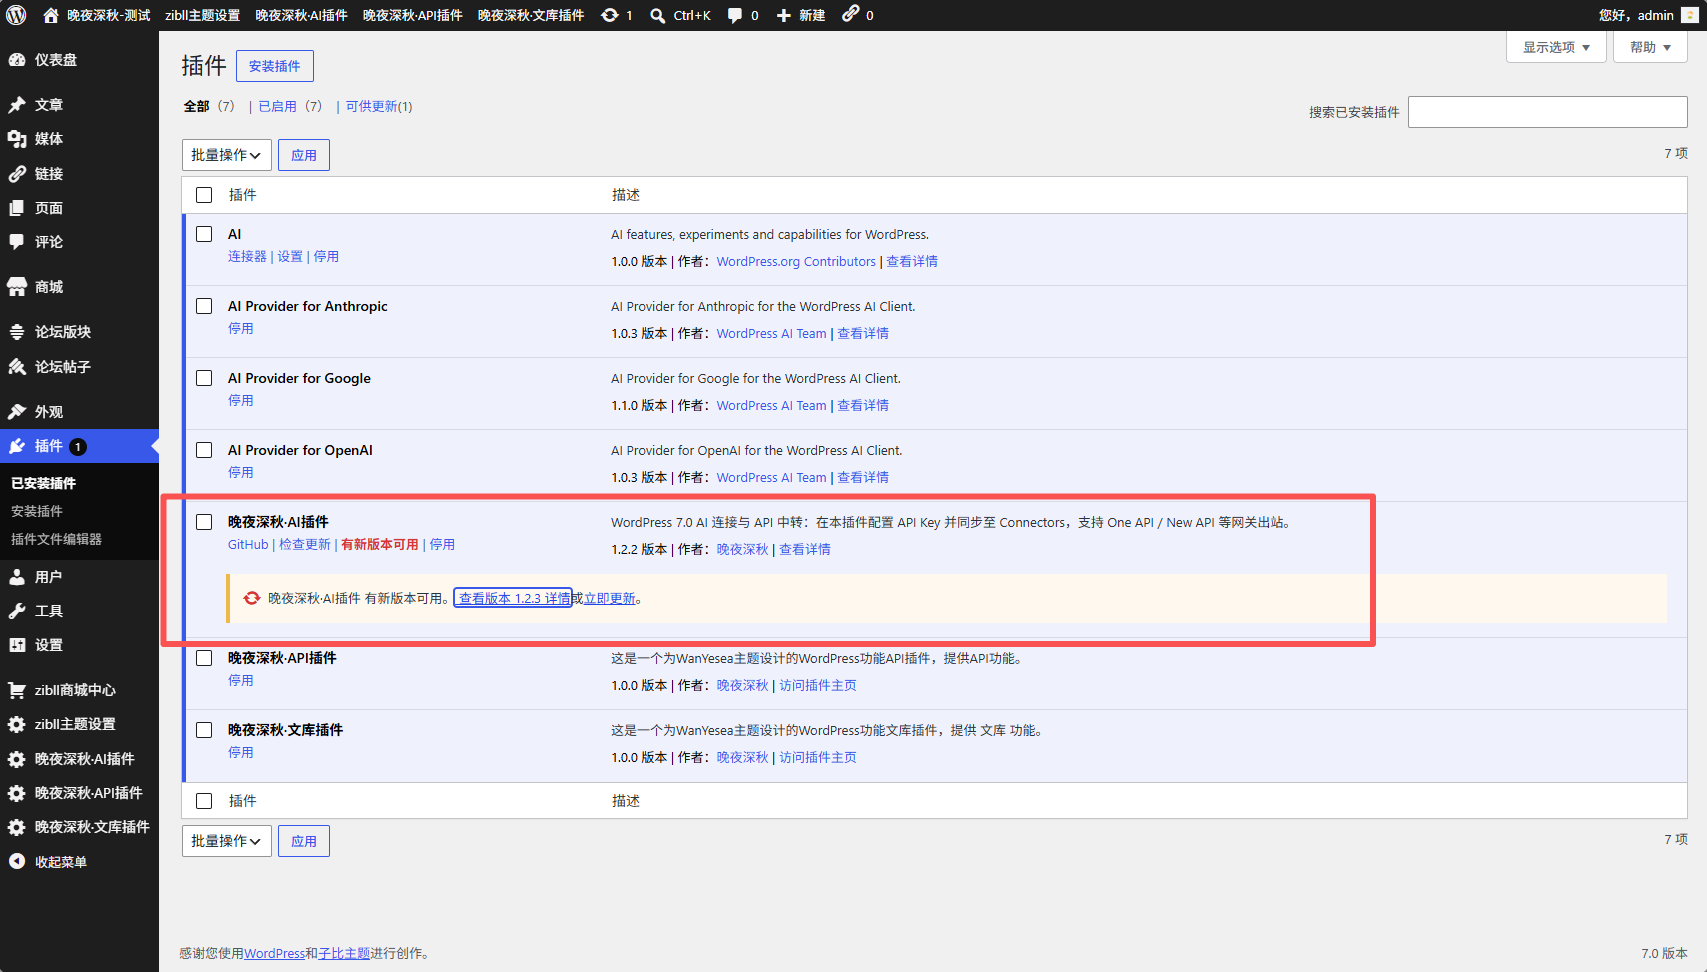Open bottom 批量操作 bulk actions dropdown
Screen dimensions: 1707x972
pyautogui.click(x=226, y=841)
